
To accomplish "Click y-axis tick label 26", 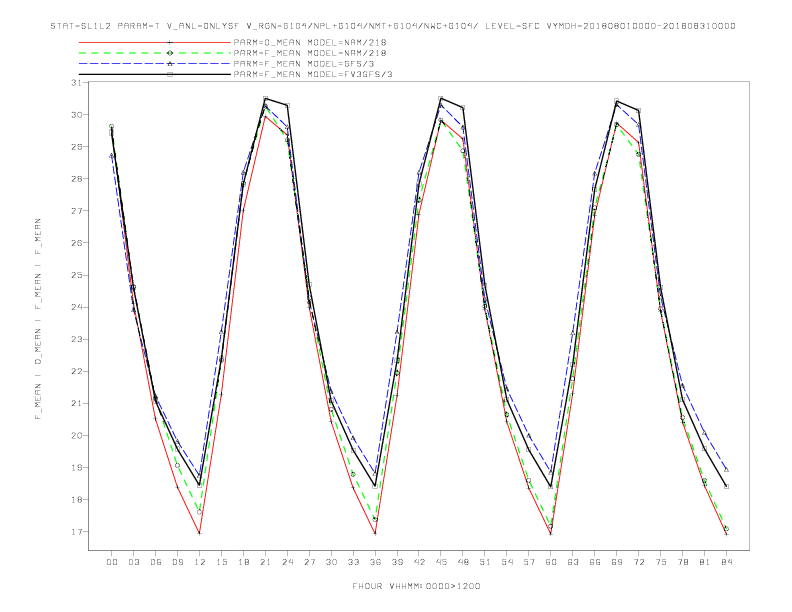I will pos(76,243).
